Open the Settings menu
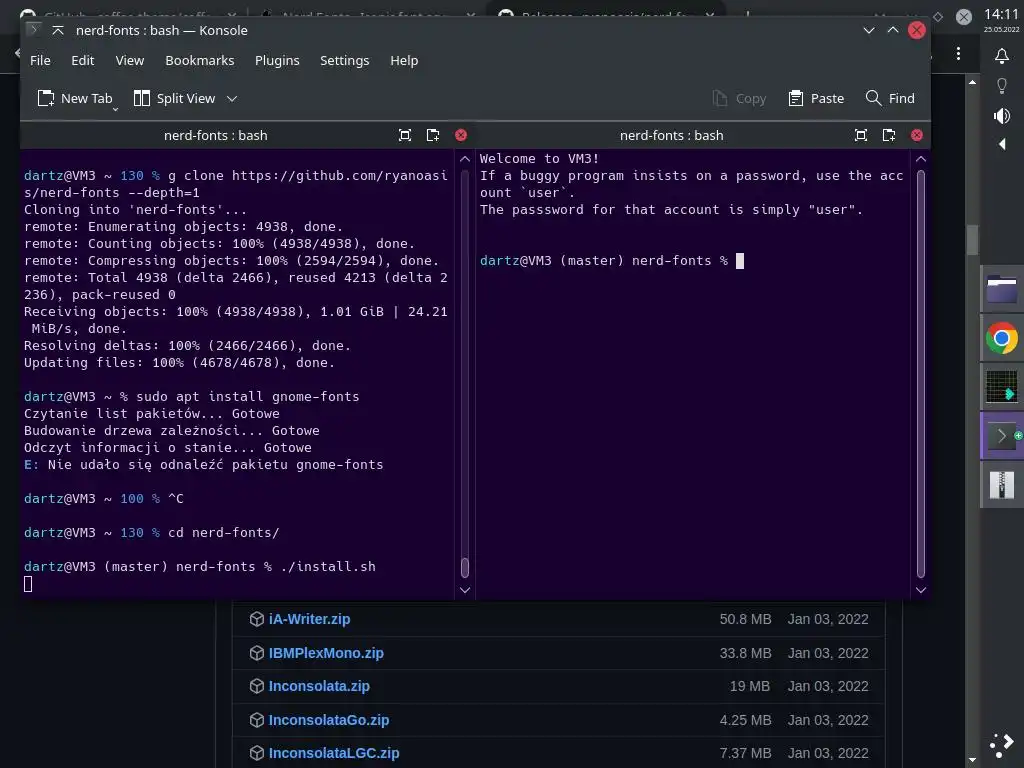The height and width of the screenshot is (768, 1024). (344, 60)
